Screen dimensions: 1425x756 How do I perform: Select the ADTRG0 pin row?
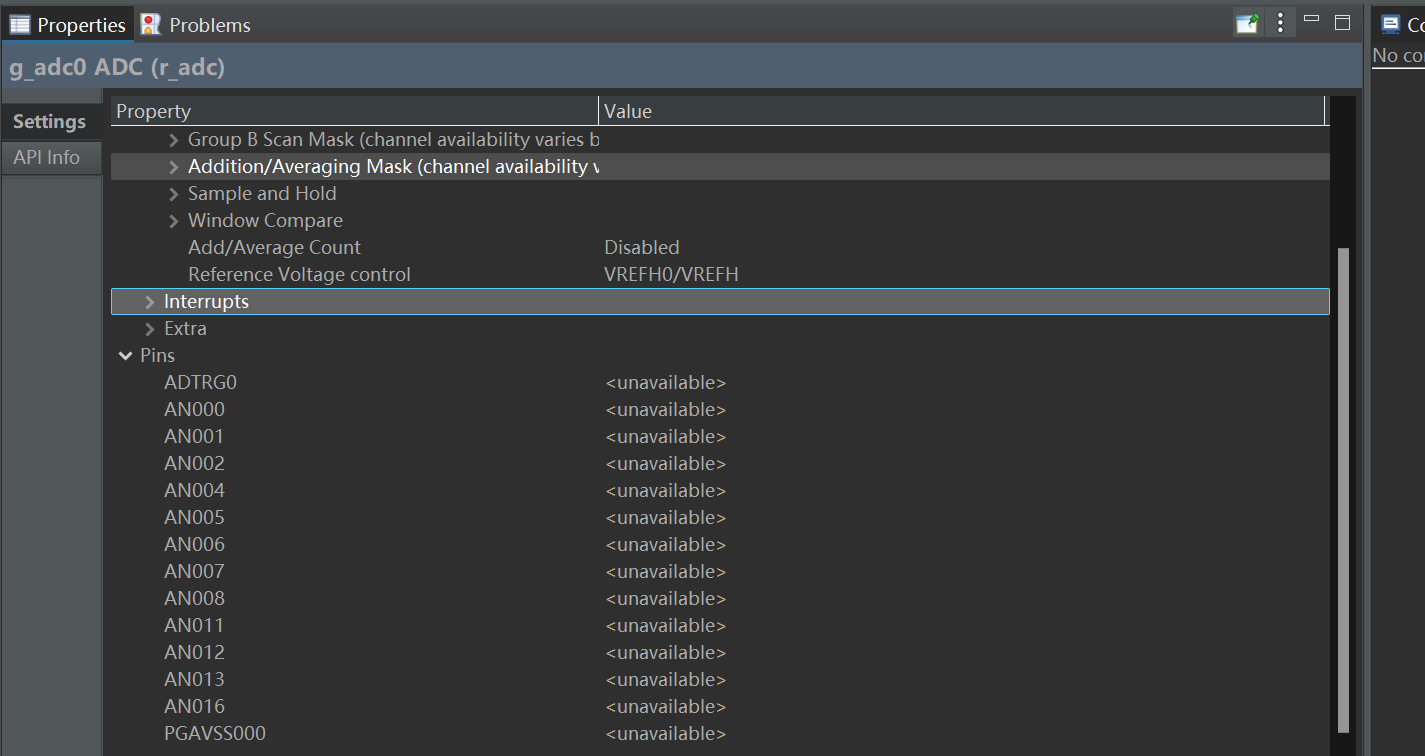(720, 383)
